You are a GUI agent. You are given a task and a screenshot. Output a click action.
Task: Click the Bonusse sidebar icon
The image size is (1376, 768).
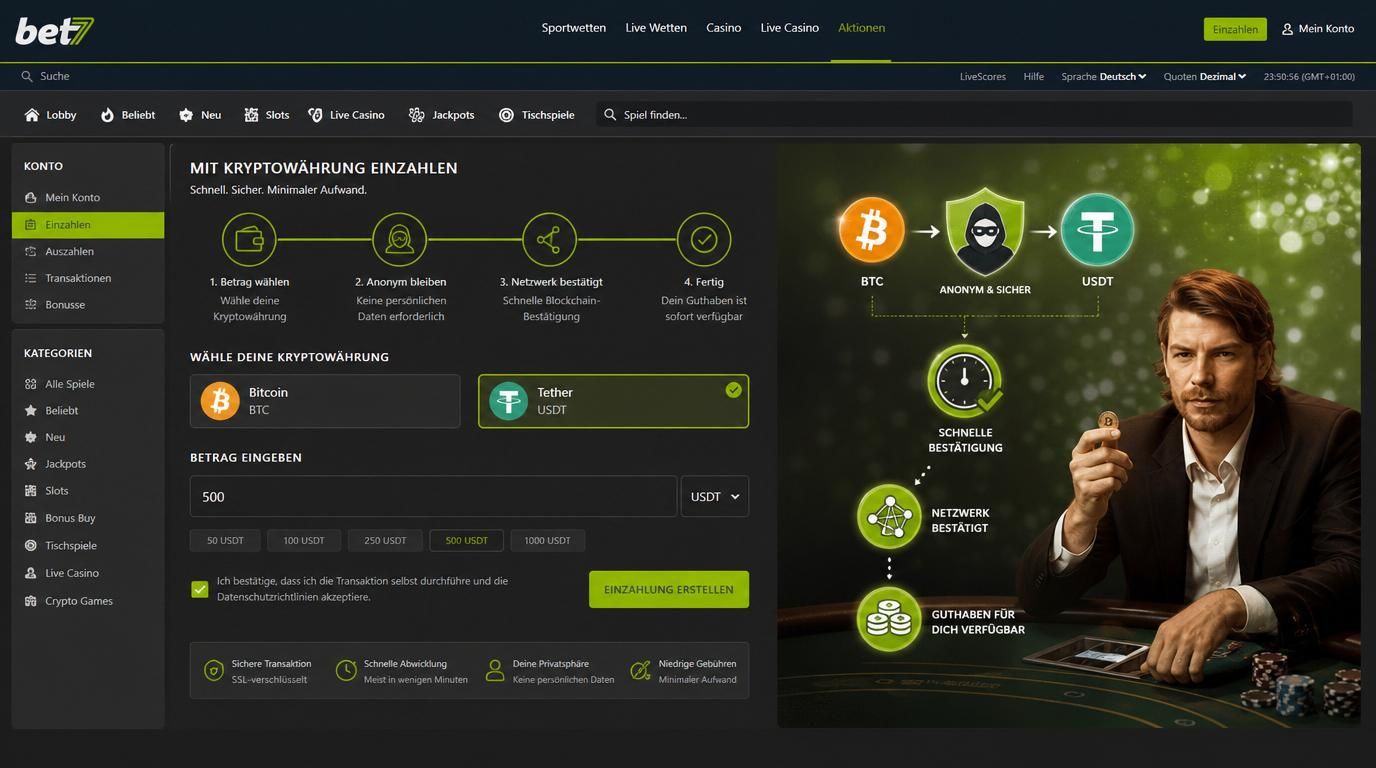click(31, 305)
